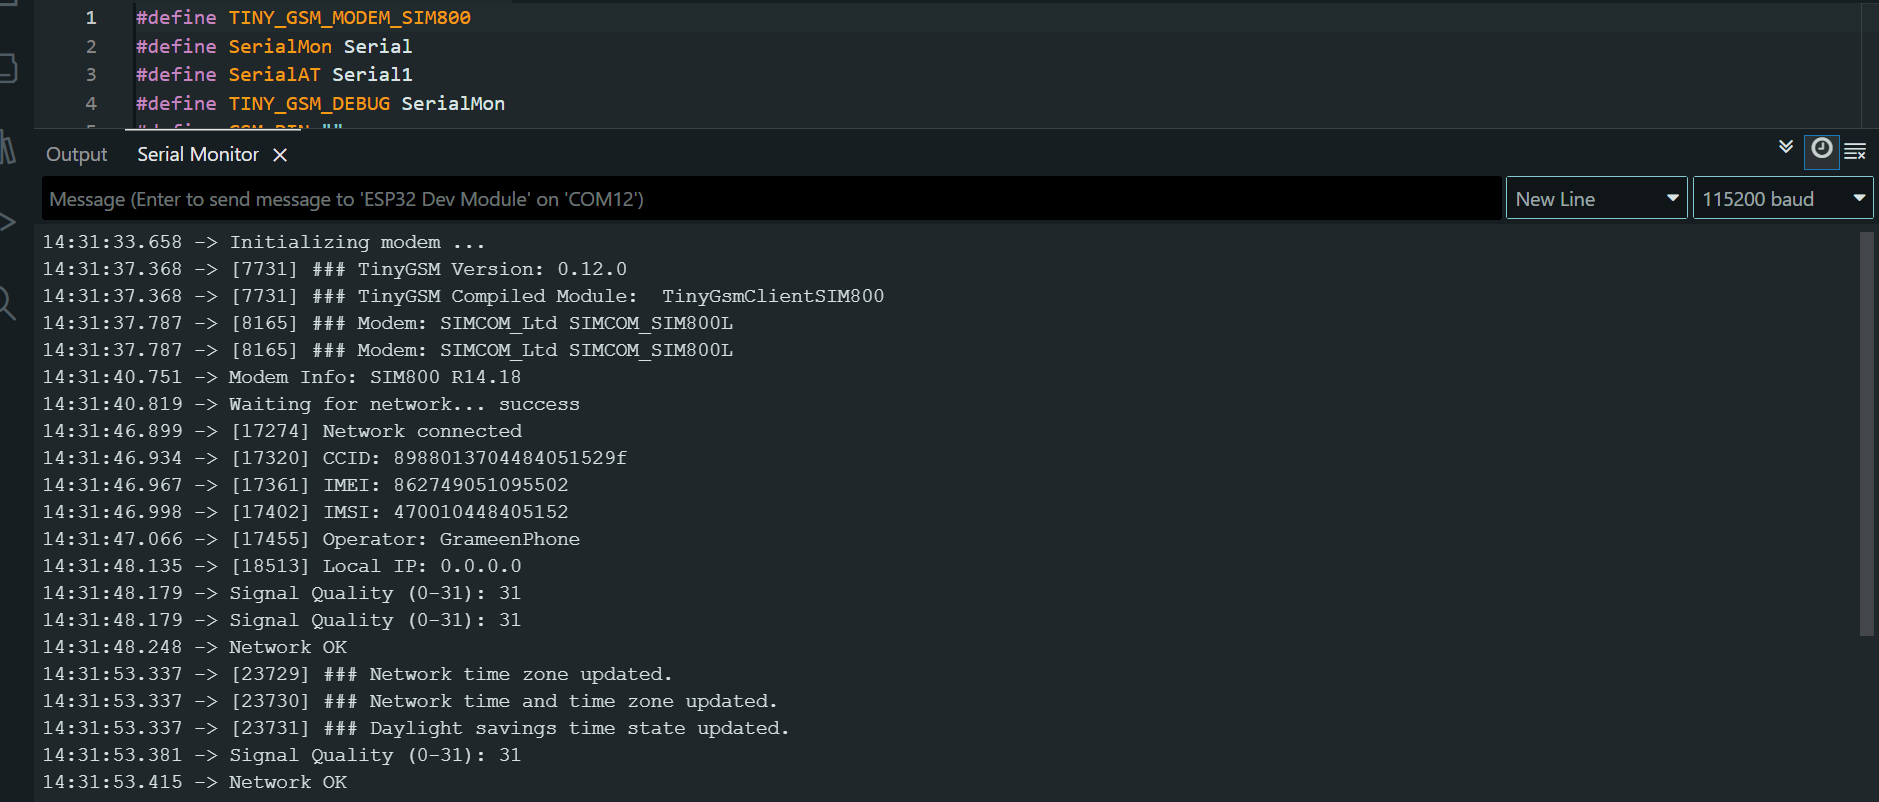Select the Serial Monitor tab label
The width and height of the screenshot is (1879, 802).
pos(197,155)
